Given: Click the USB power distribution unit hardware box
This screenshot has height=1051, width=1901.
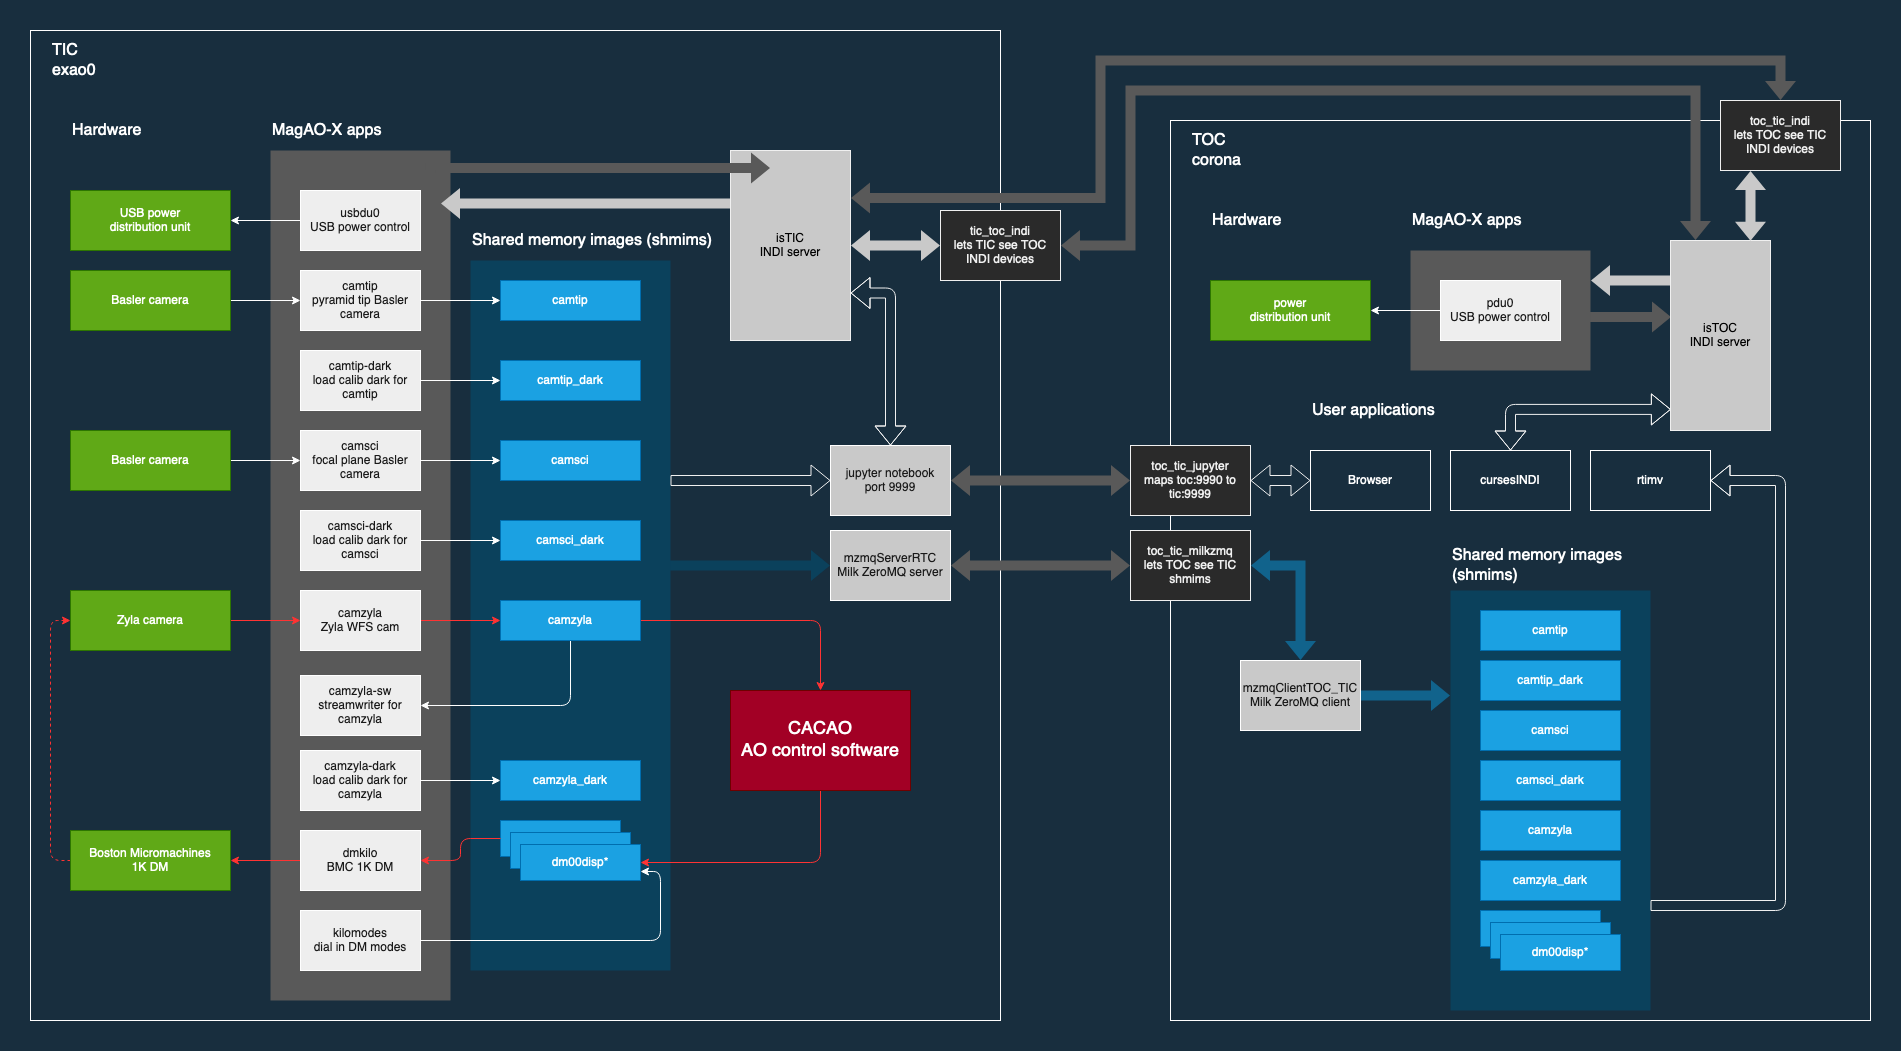Looking at the screenshot, I should coord(150,220).
